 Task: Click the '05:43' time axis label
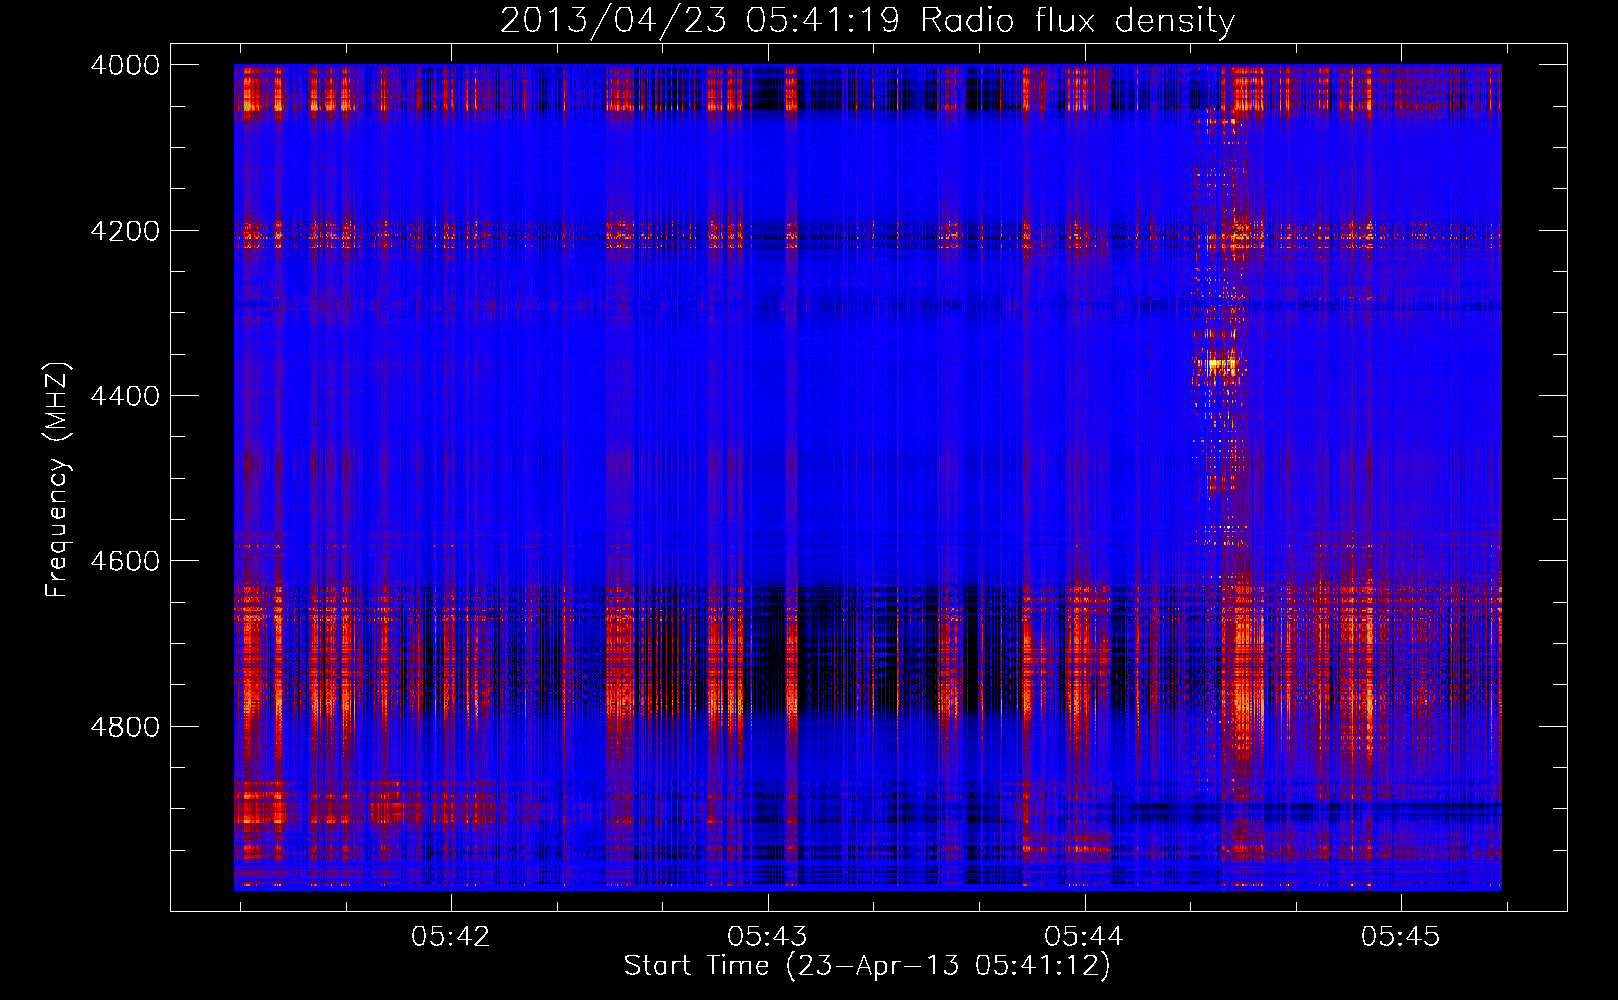click(x=768, y=937)
